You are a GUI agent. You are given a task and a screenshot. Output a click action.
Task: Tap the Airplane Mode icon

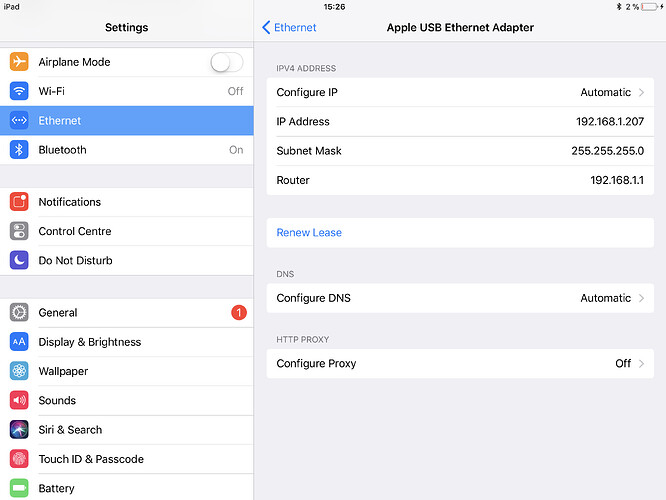(x=19, y=62)
